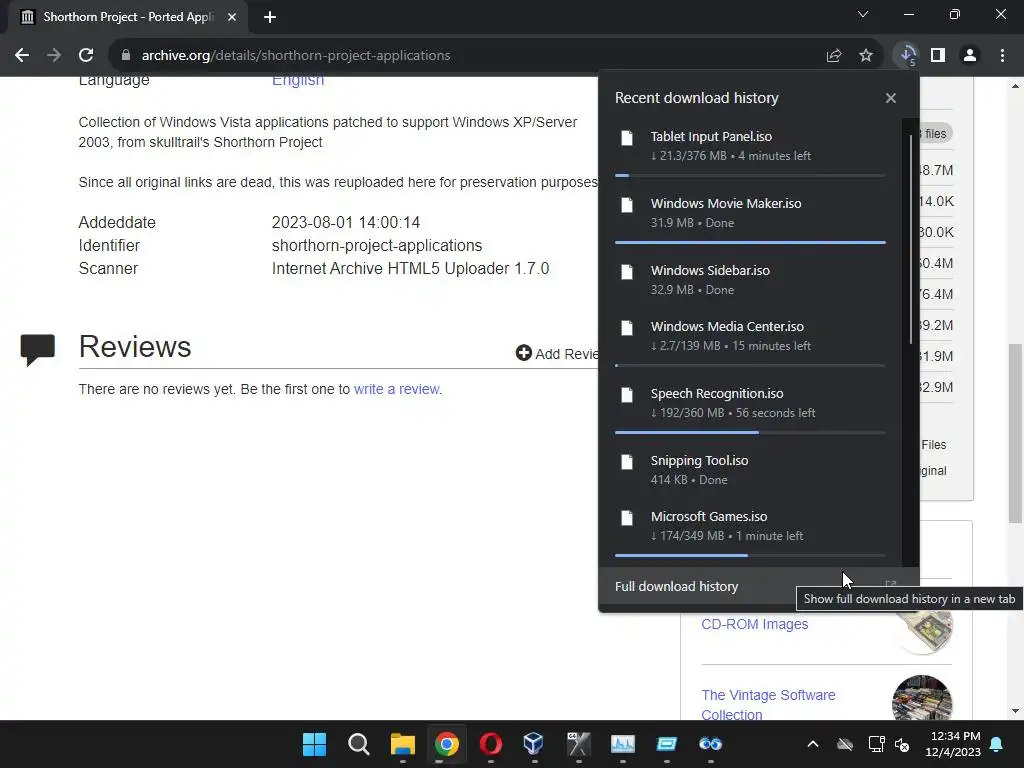The image size is (1024, 768).
Task: Click the Addeddate value 2023-08-01 14:00:14
Action: click(x=345, y=223)
